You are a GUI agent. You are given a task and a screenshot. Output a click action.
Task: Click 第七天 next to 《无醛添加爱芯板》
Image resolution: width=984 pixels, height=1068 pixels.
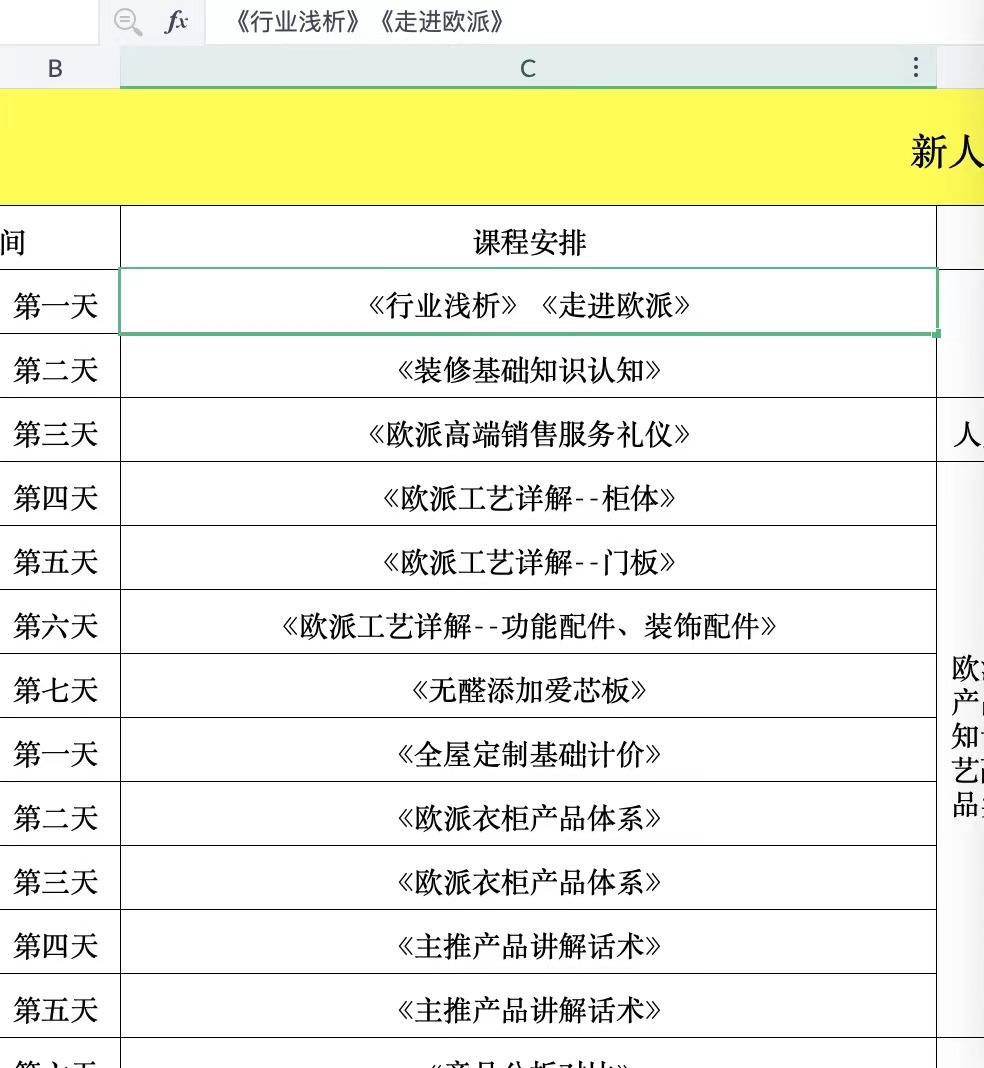(56, 690)
